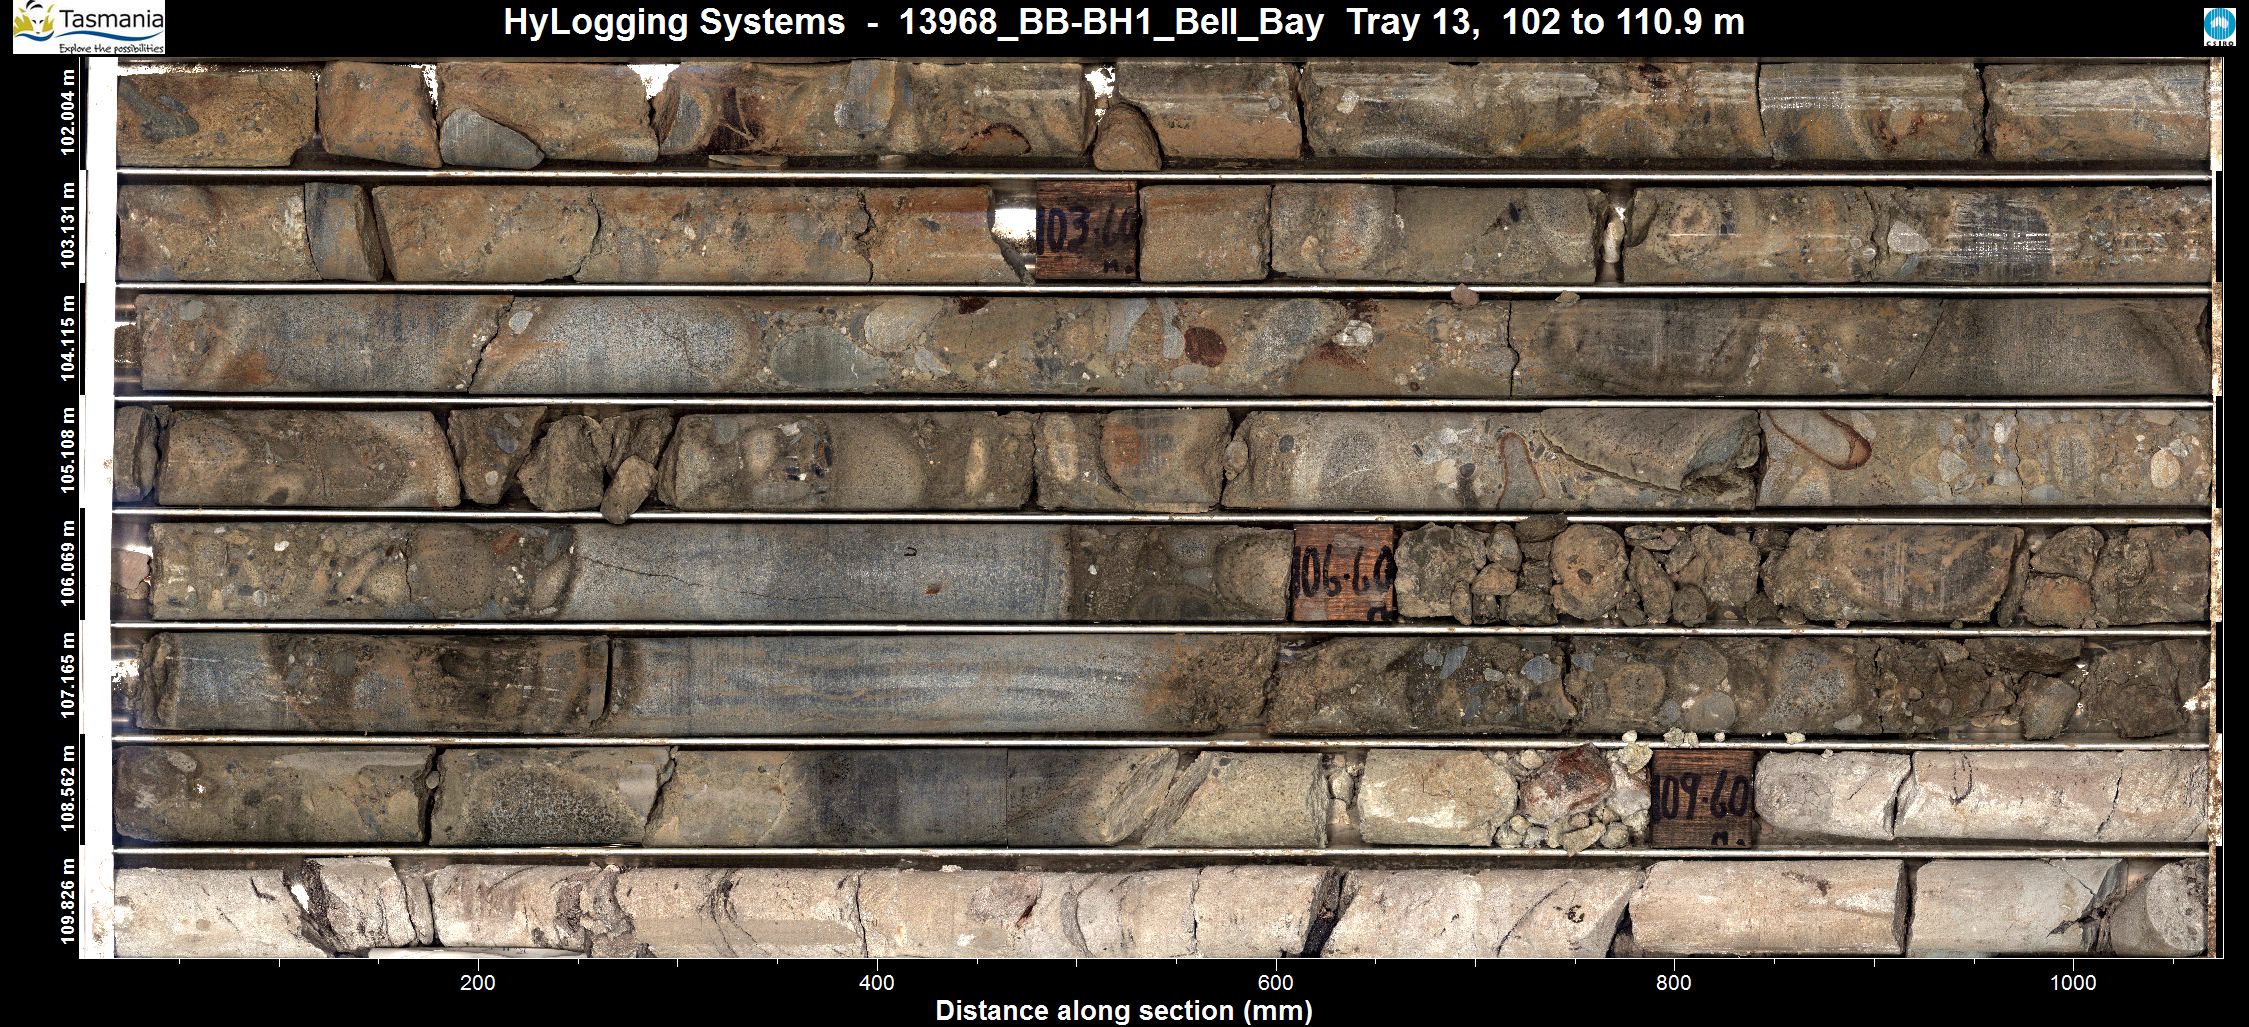Click the 109.60 wooden depth marker block
This screenshot has height=1027, width=2249.
(x=1702, y=798)
